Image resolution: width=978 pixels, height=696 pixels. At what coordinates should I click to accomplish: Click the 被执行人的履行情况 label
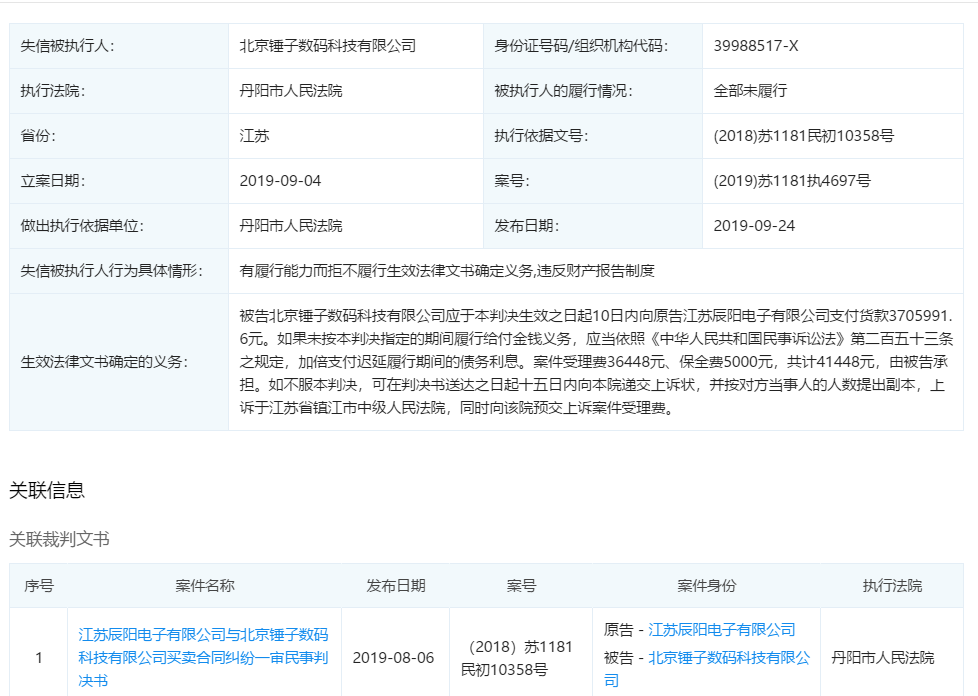point(563,91)
